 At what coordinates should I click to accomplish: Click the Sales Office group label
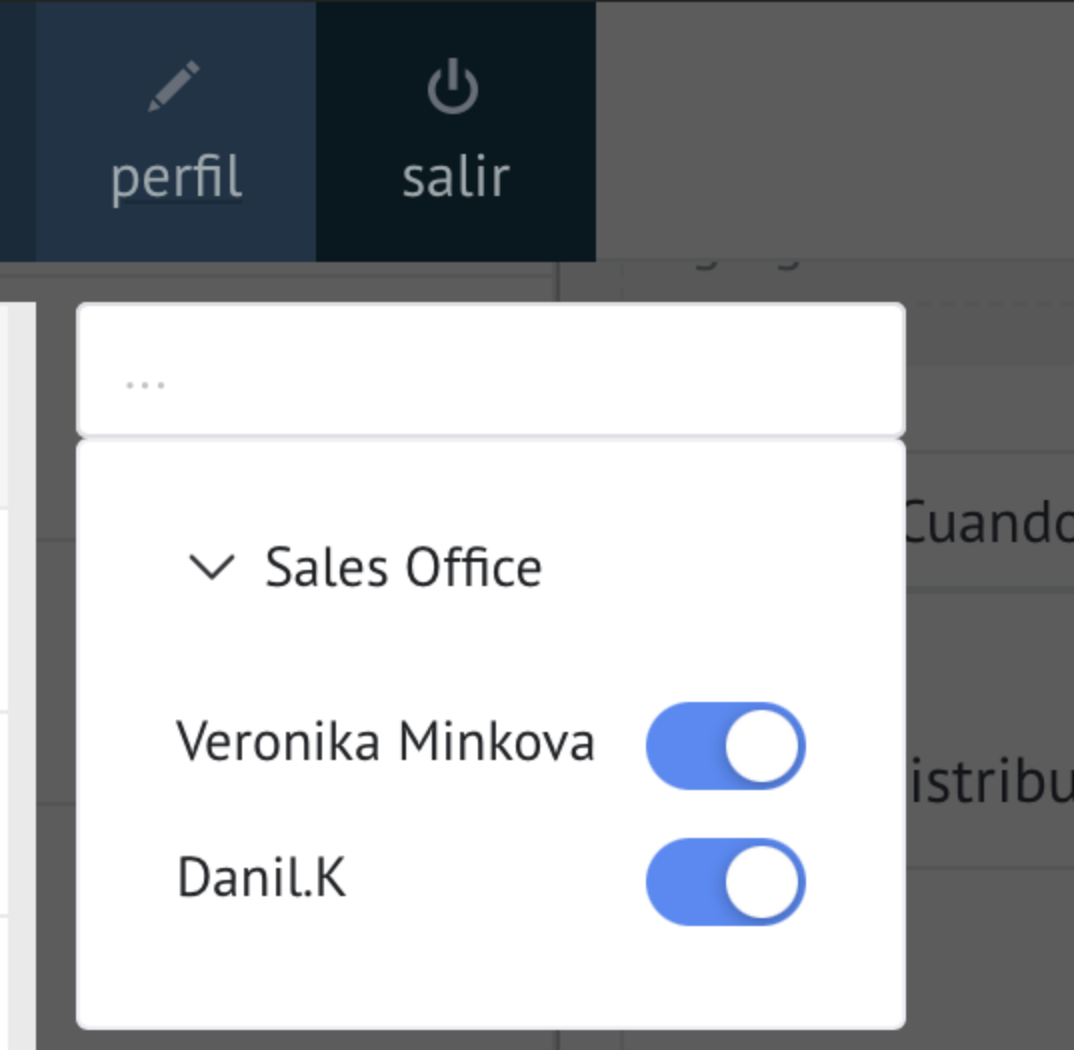(x=403, y=568)
